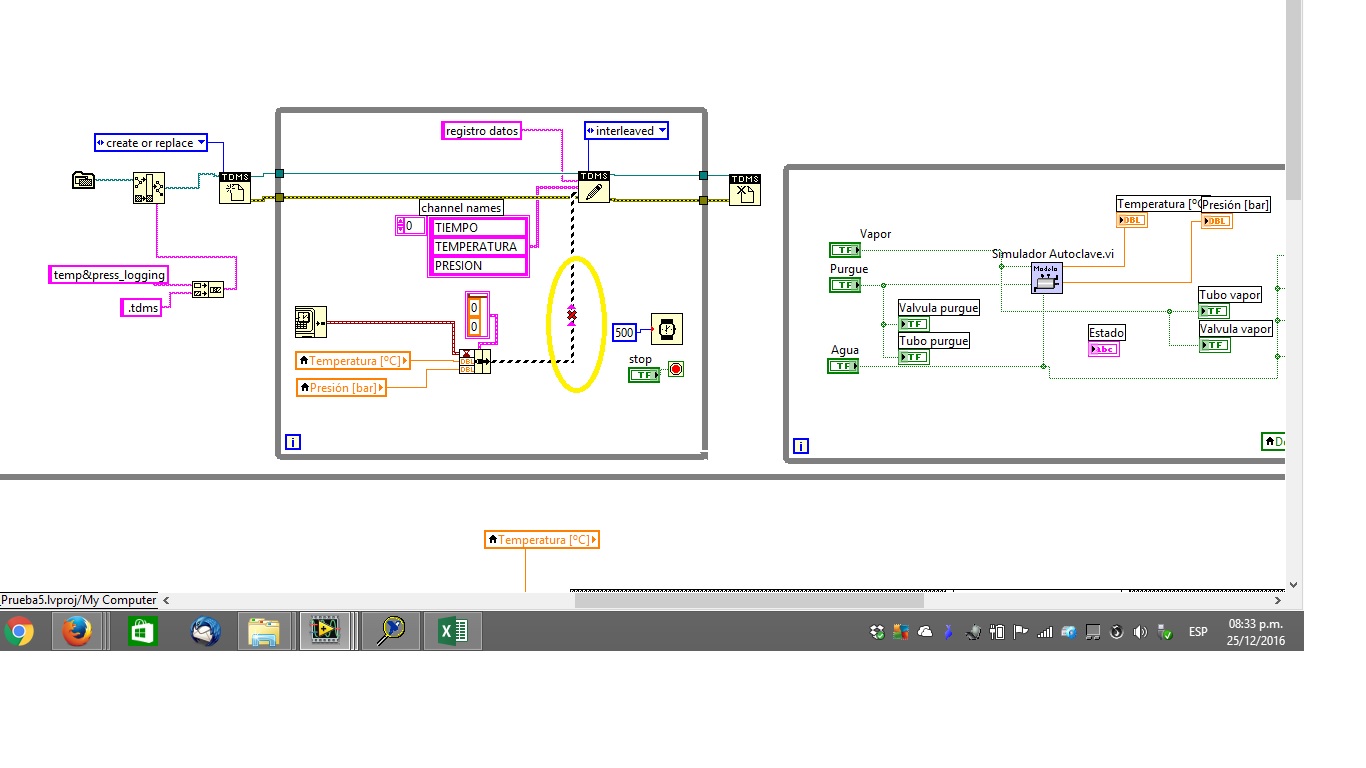Select the TEMPERATURA channel name element
1366x768 pixels.
[479, 247]
